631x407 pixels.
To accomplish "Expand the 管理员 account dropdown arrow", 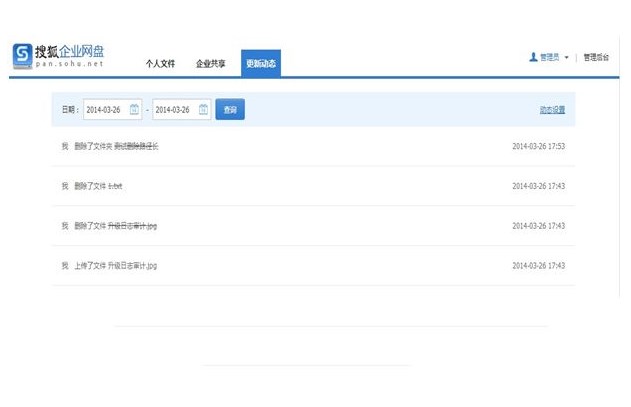I will click(567, 58).
